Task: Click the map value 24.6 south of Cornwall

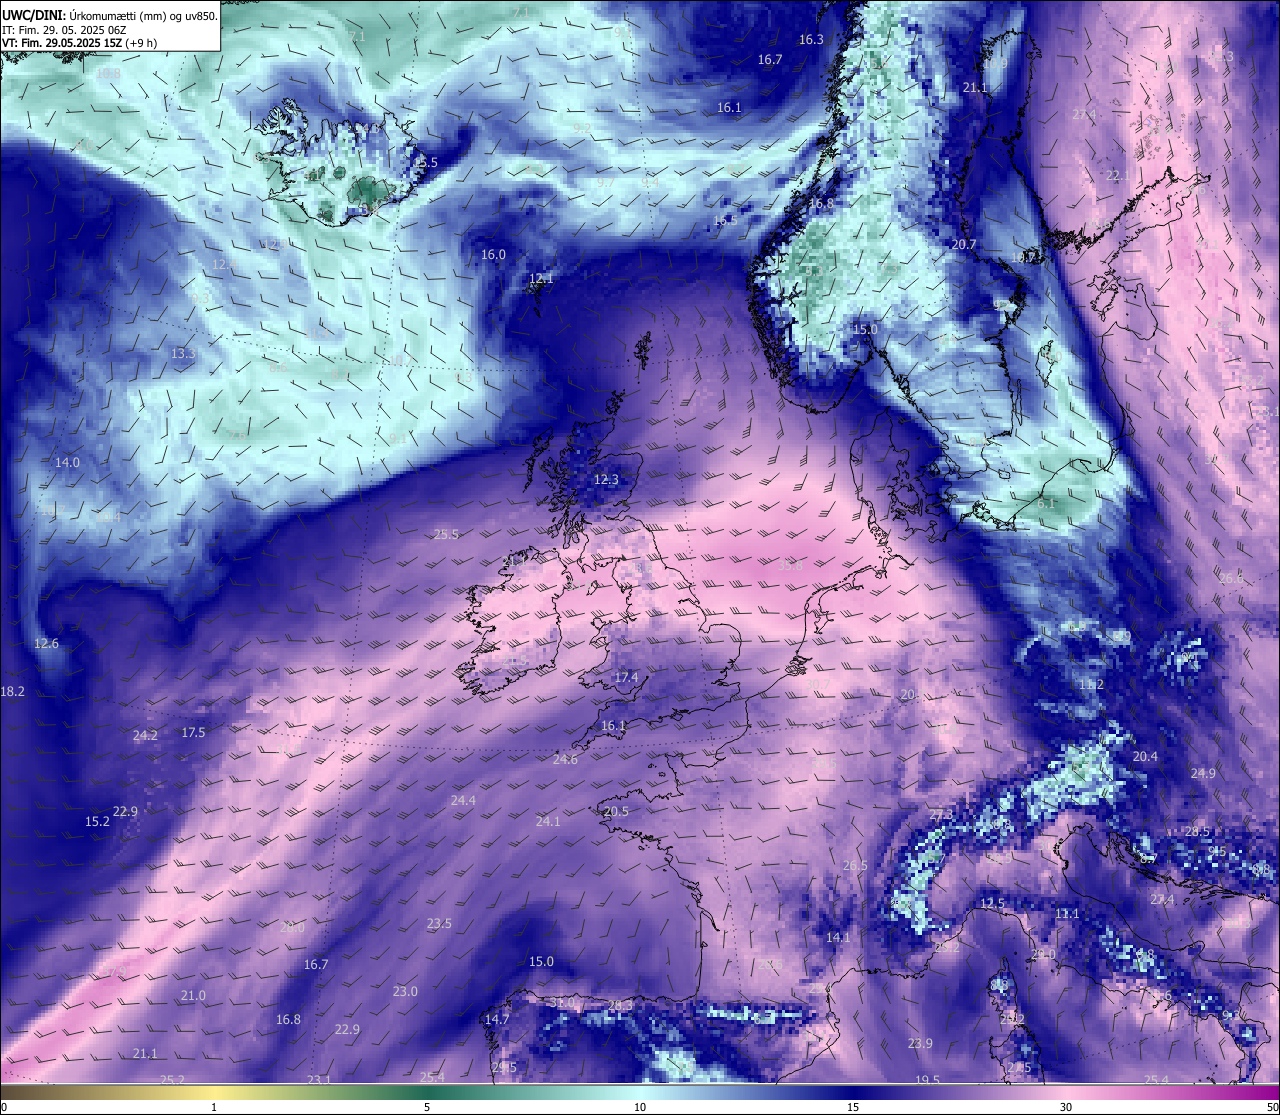Action: coord(565,760)
